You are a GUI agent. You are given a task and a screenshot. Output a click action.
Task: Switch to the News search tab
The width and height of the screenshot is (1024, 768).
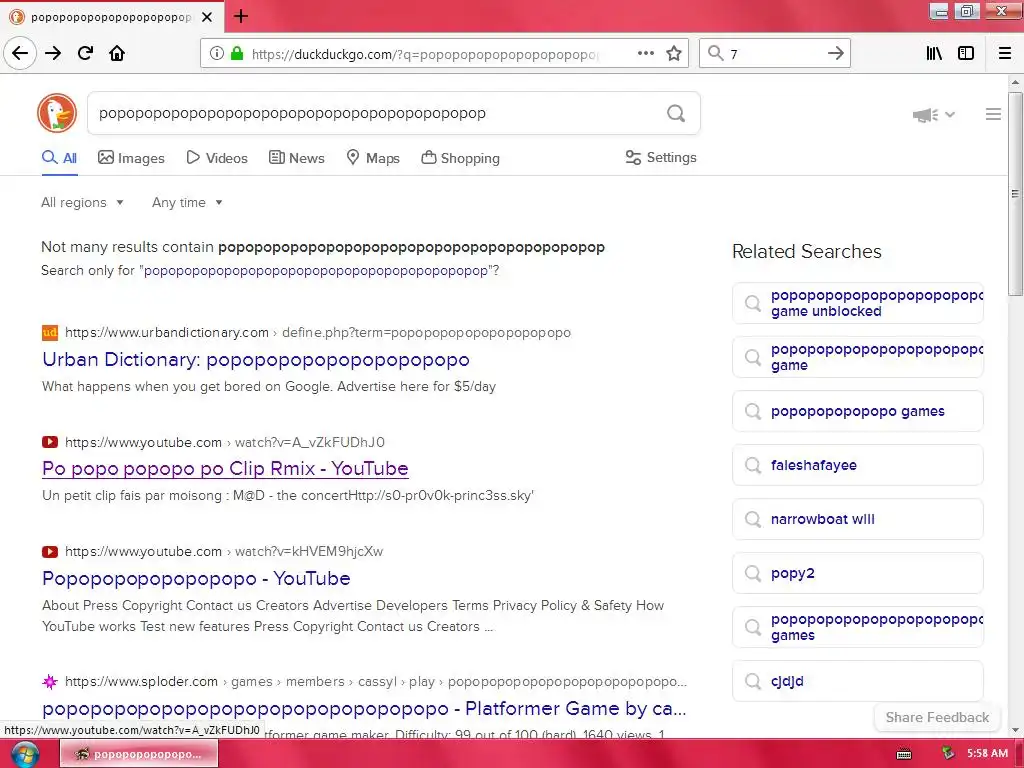pos(296,158)
